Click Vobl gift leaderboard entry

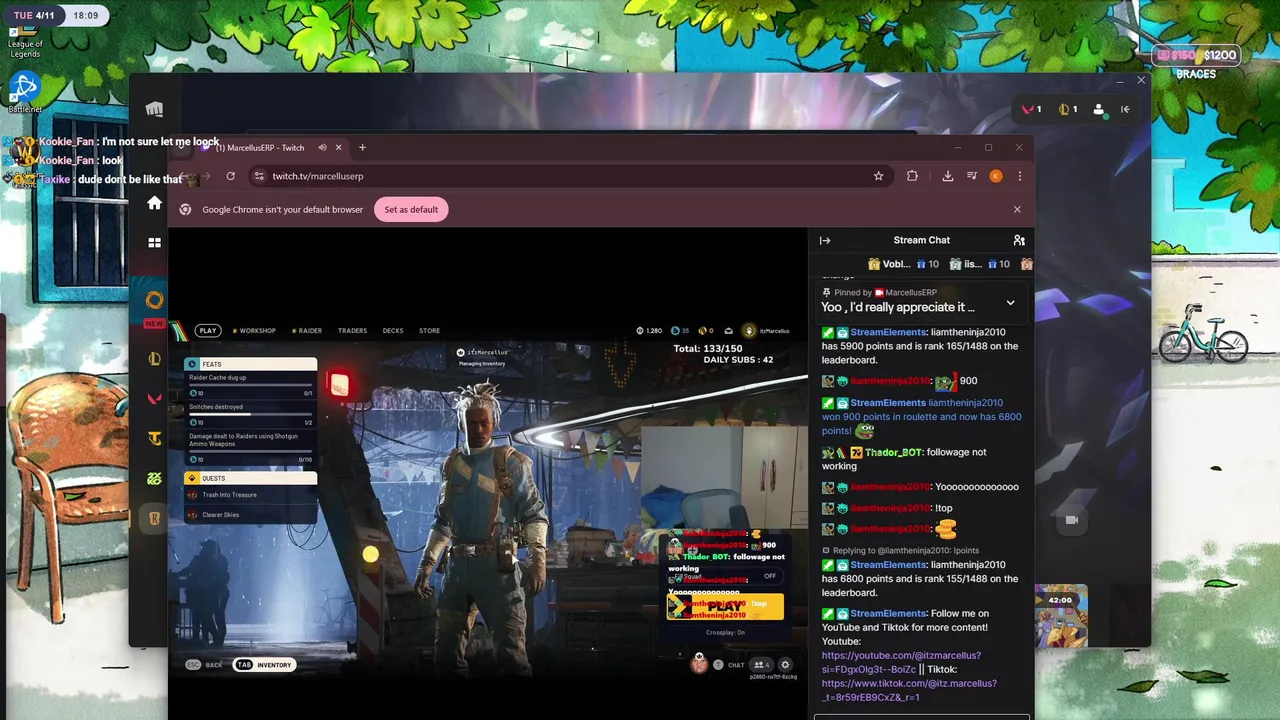(903, 264)
